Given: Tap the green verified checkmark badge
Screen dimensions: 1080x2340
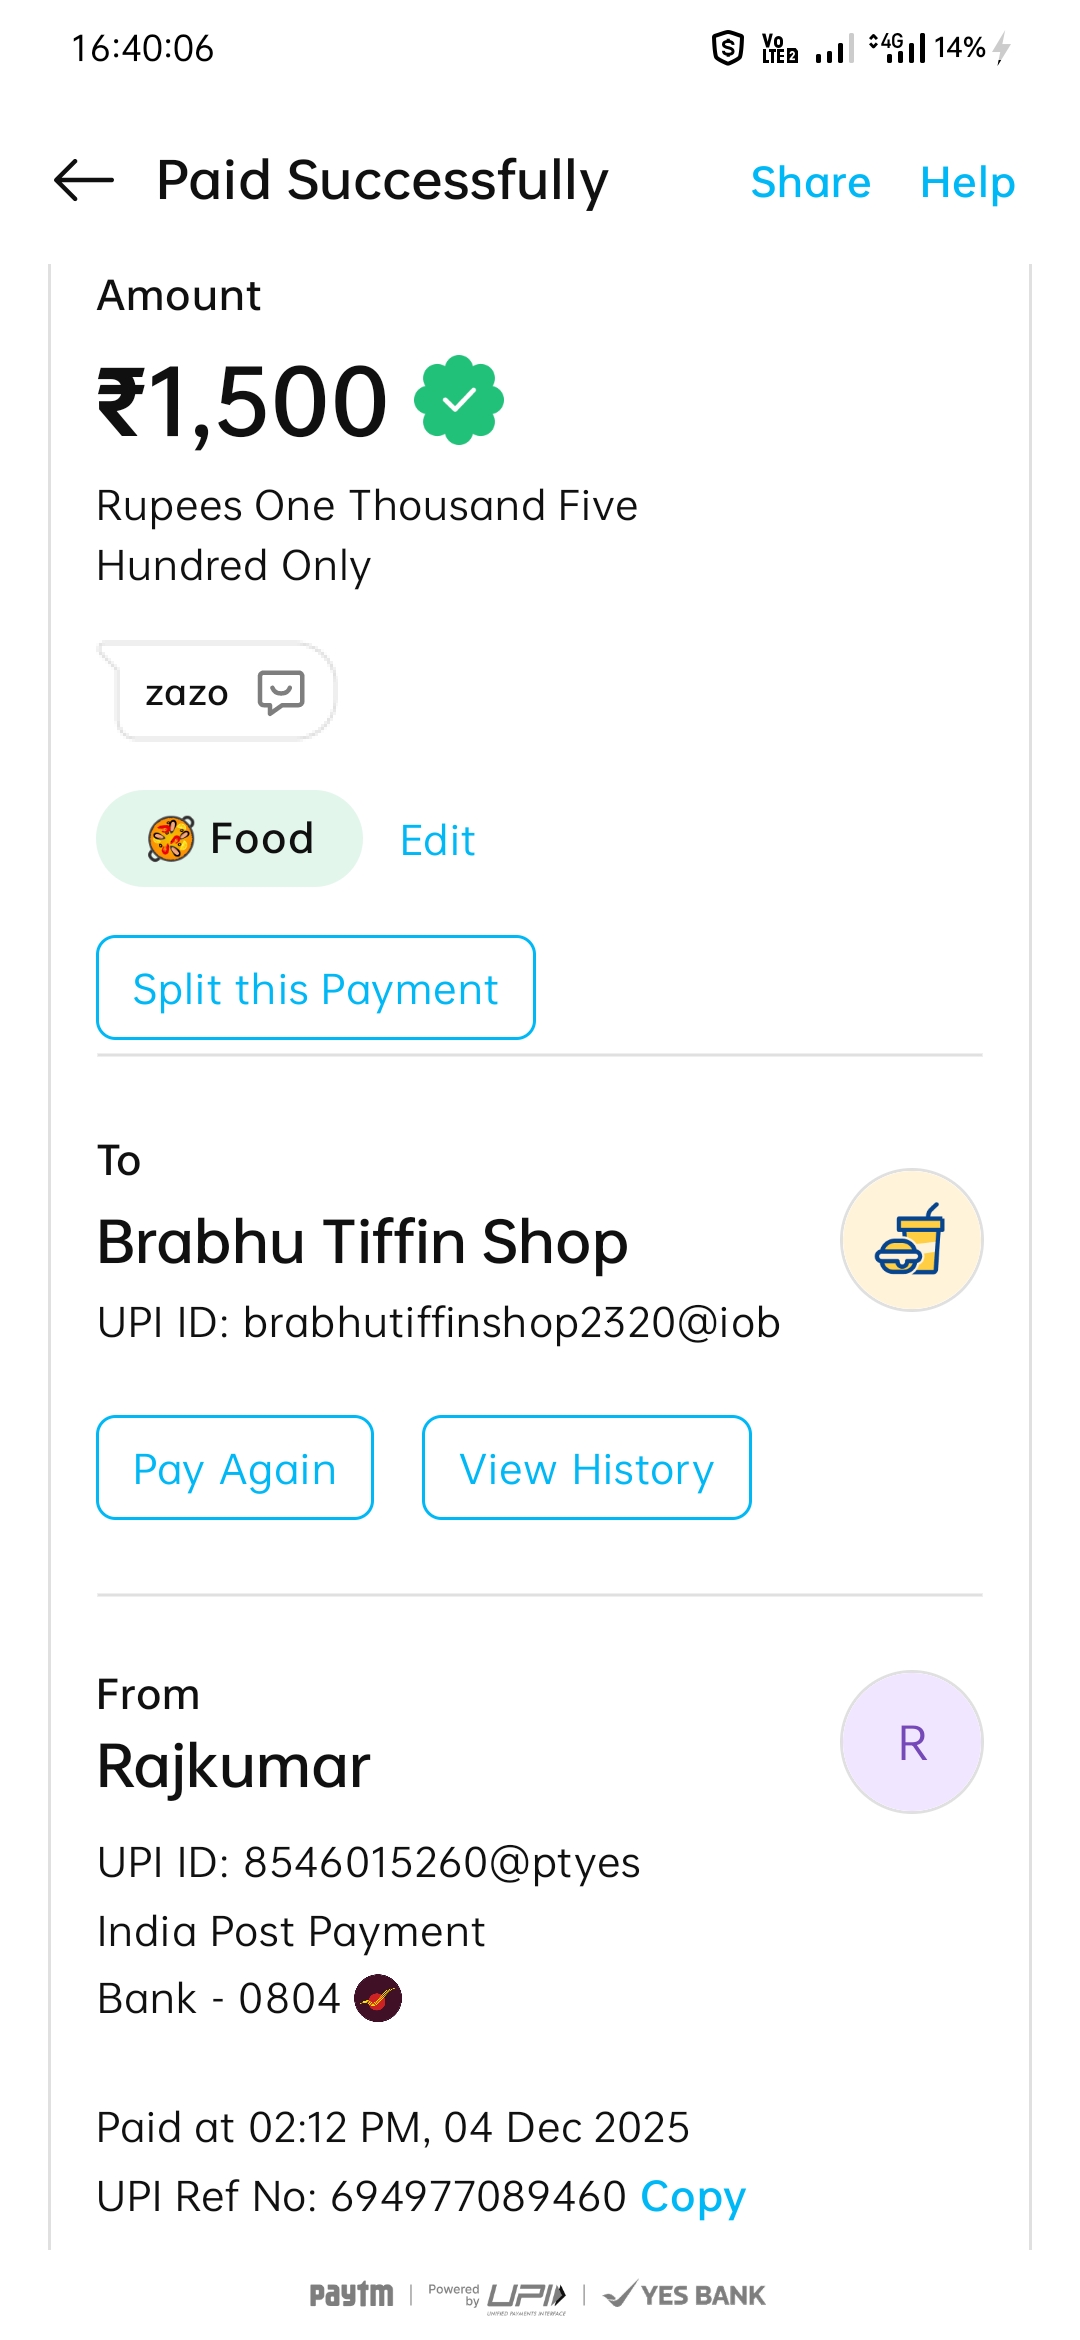Looking at the screenshot, I should coord(459,400).
